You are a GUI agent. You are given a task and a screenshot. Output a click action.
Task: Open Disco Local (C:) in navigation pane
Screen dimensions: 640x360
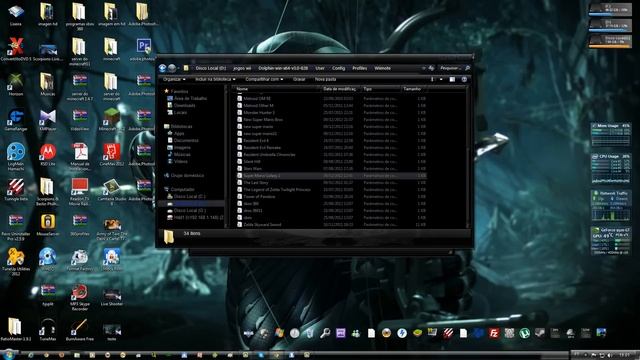(190, 196)
